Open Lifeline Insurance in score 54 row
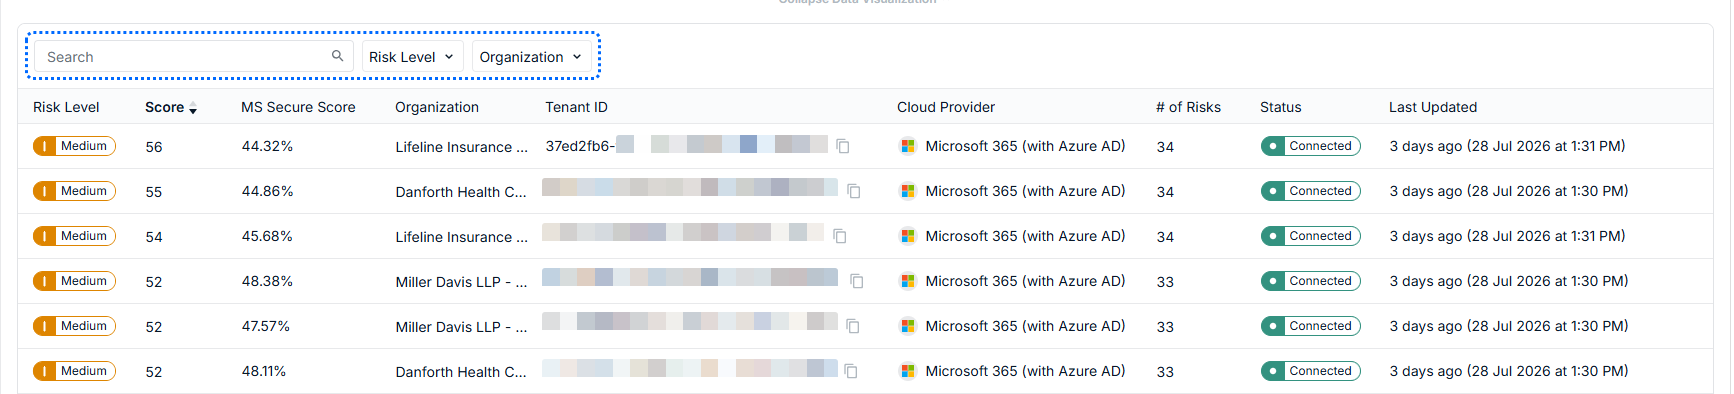1734x394 pixels. 461,237
